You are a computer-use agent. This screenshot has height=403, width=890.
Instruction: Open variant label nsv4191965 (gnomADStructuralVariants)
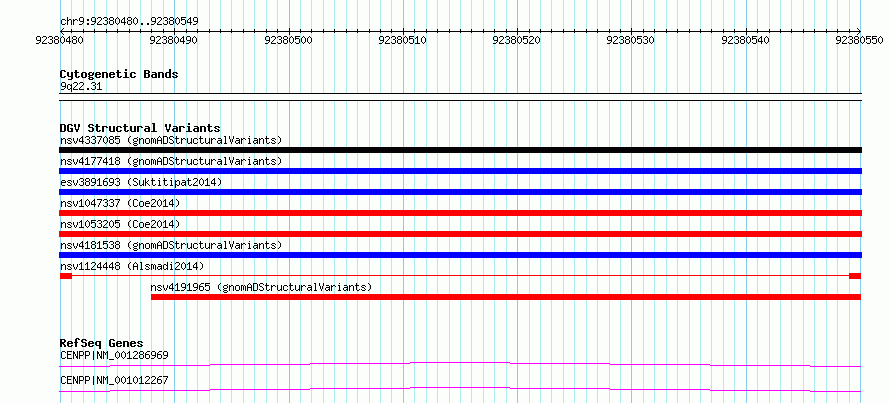point(261,287)
